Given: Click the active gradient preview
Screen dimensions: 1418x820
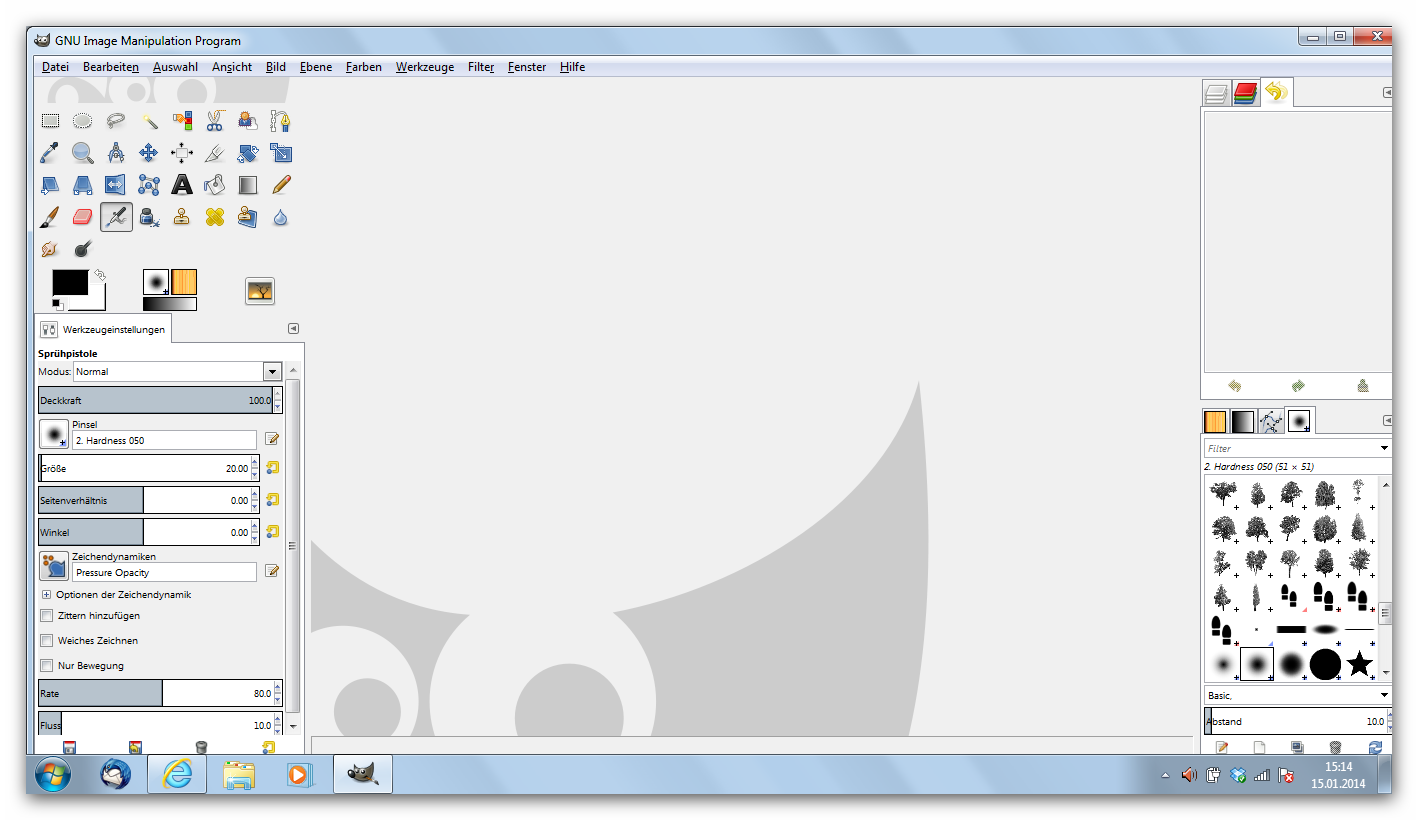Looking at the screenshot, I should click(x=170, y=304).
